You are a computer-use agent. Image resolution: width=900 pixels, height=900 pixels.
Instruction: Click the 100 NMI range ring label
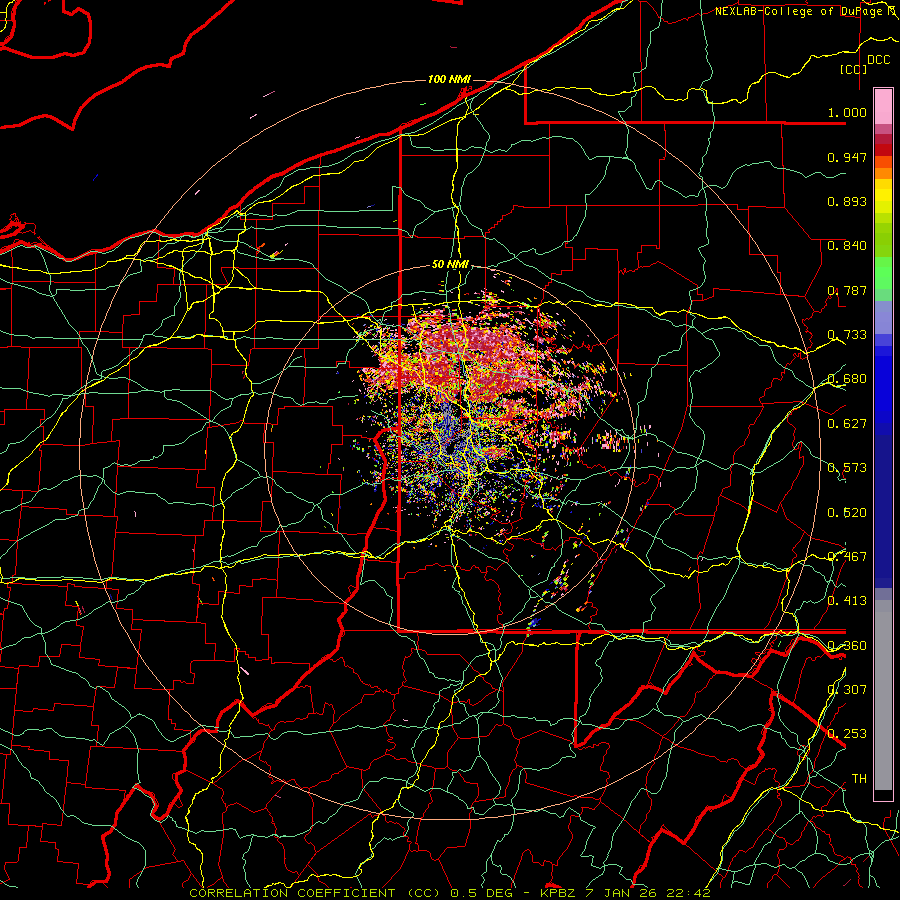(x=449, y=79)
